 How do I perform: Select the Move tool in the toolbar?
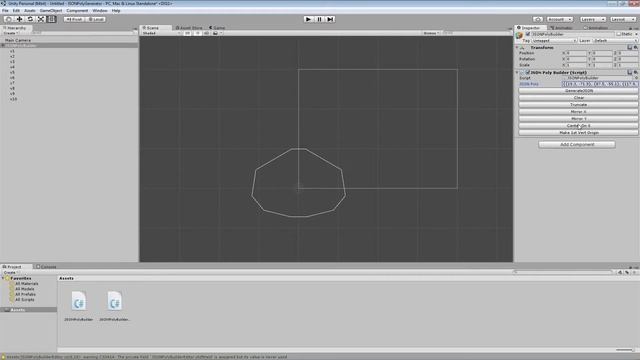click(19, 19)
